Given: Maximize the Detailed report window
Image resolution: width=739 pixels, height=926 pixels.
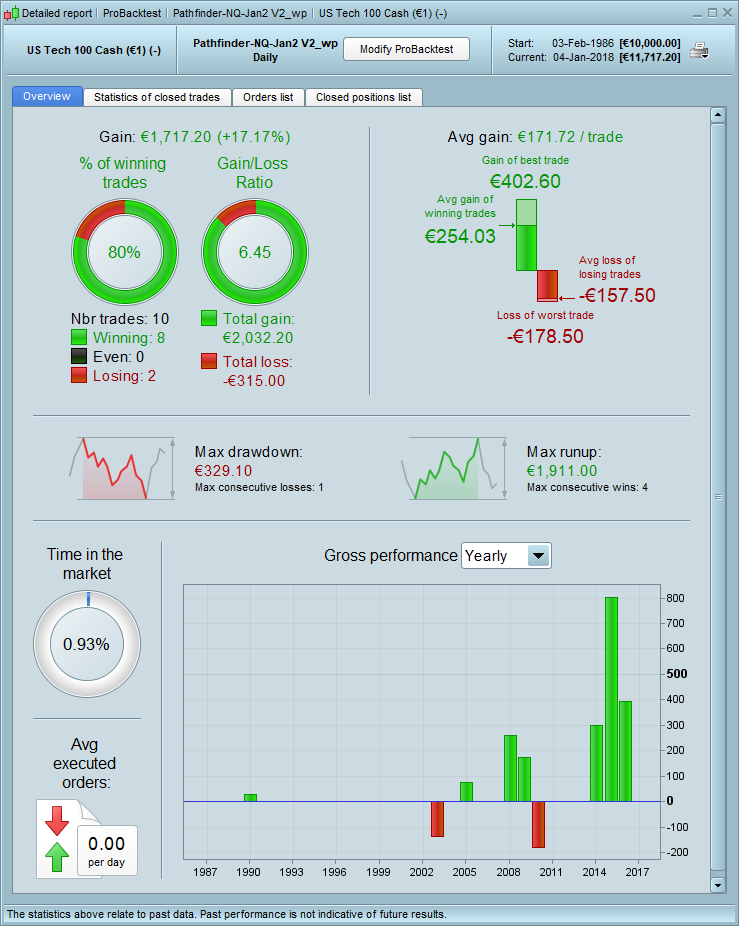Looking at the screenshot, I should coord(712,13).
